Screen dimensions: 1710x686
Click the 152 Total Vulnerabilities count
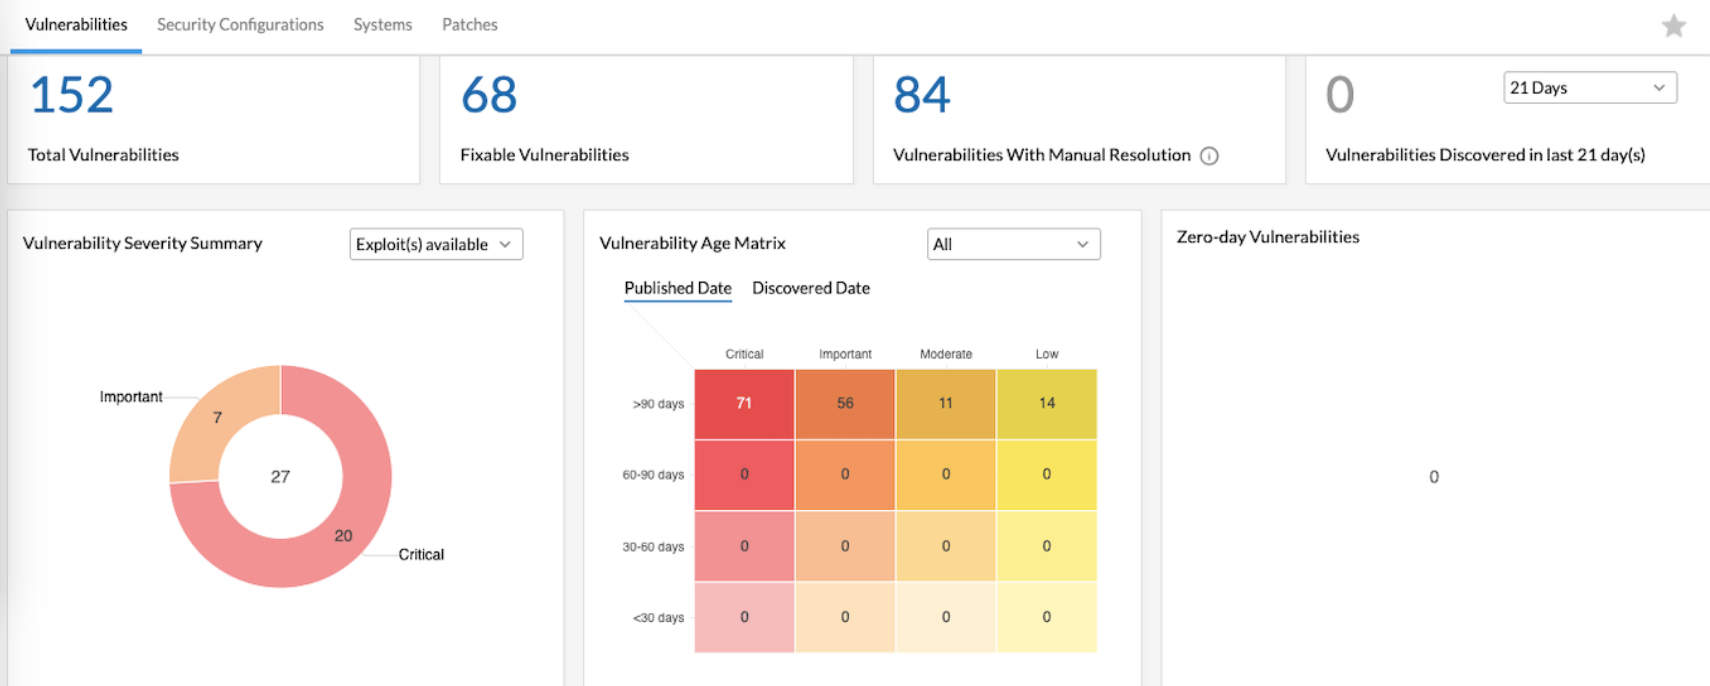click(x=72, y=96)
